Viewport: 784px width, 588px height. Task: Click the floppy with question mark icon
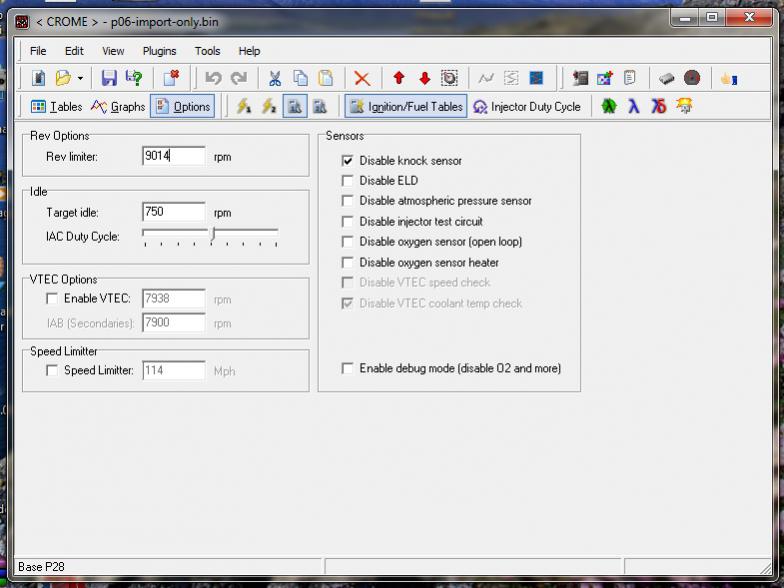(x=134, y=78)
